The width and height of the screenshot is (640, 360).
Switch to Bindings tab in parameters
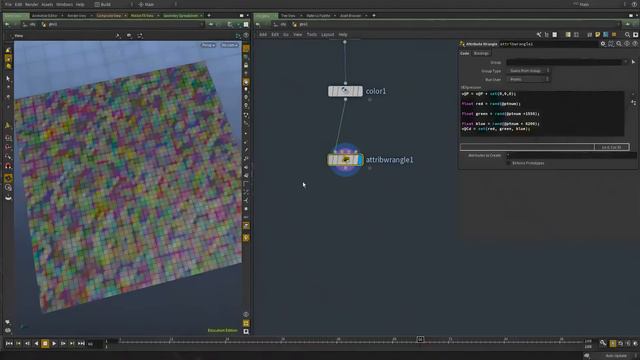click(x=481, y=53)
